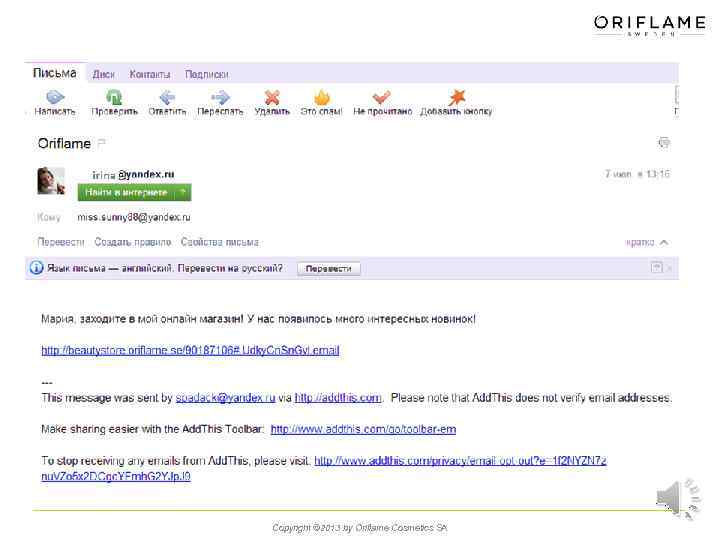The image size is (720, 540).
Task: Click the Oriflame subject title
Action: (x=64, y=144)
